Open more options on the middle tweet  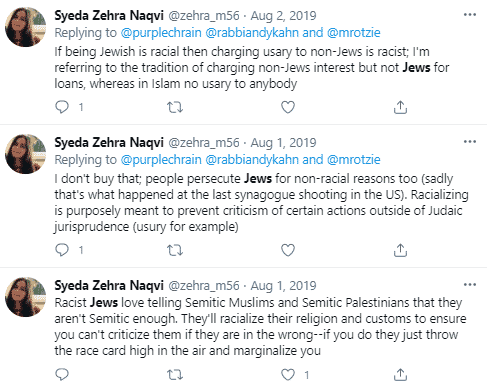tap(470, 142)
